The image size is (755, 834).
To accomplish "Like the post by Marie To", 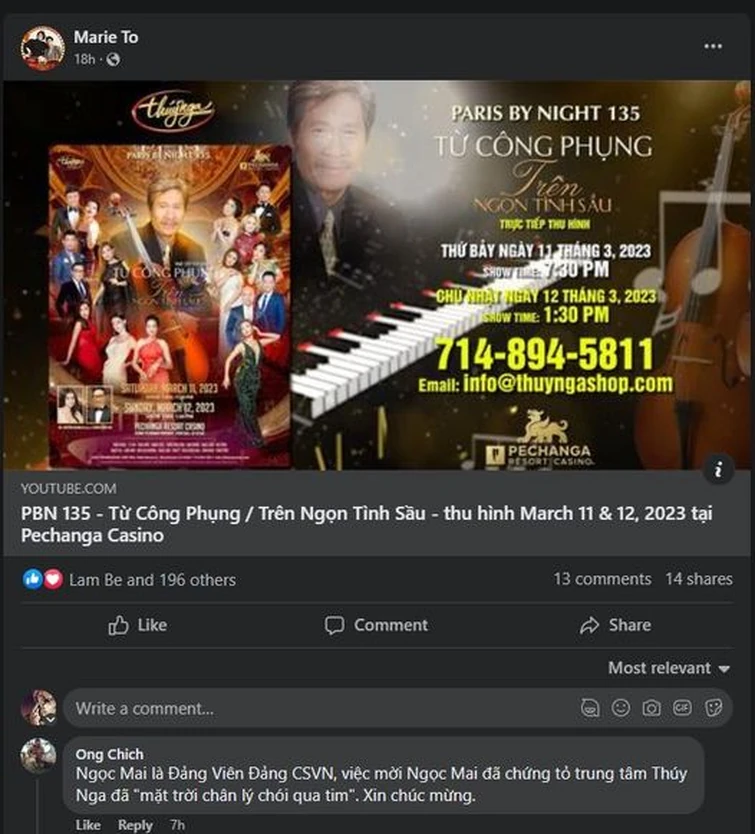I will [x=138, y=625].
